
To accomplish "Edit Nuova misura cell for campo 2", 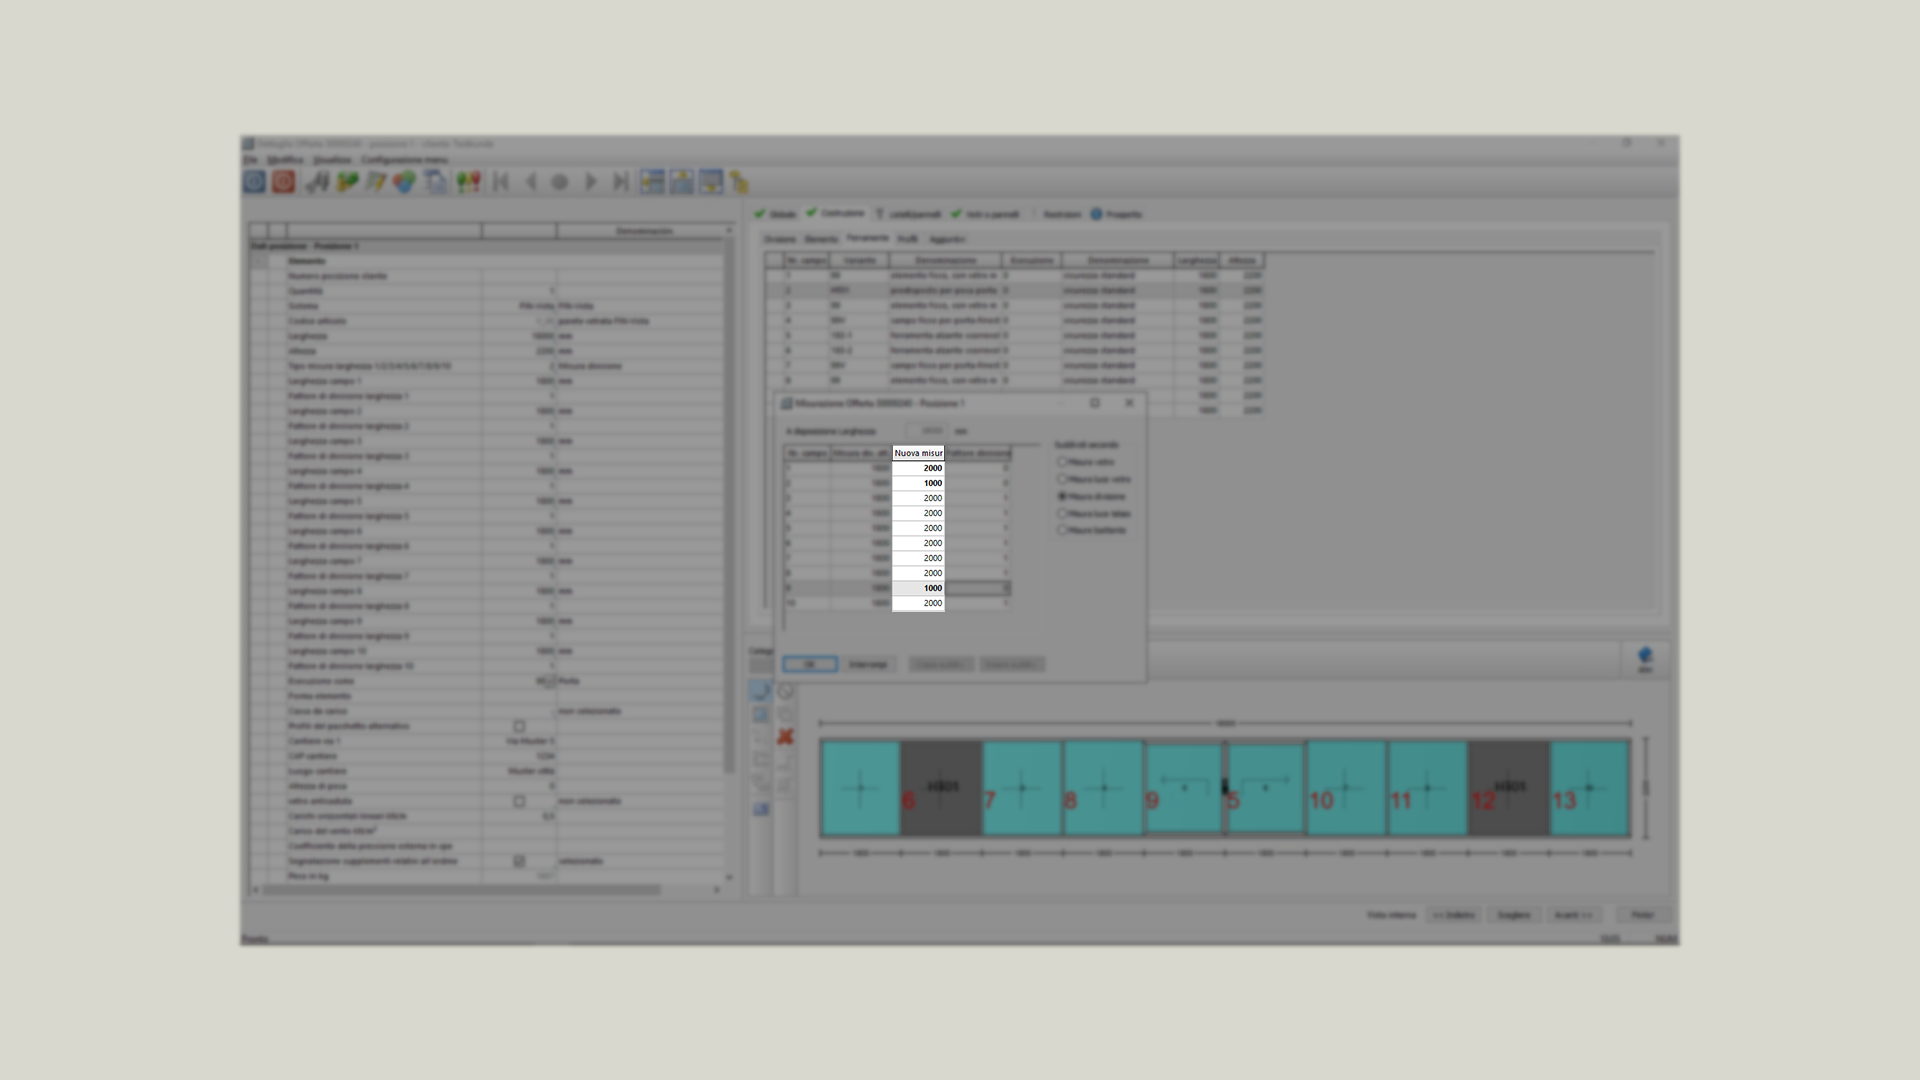I will 918,483.
